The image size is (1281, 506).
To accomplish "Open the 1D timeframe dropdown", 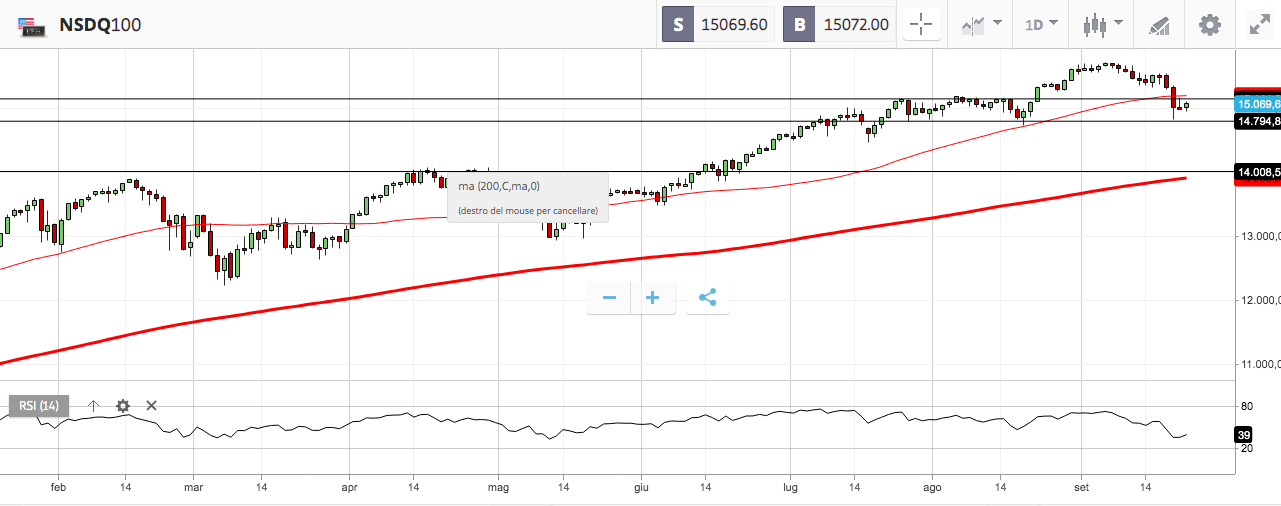I will [1041, 24].
